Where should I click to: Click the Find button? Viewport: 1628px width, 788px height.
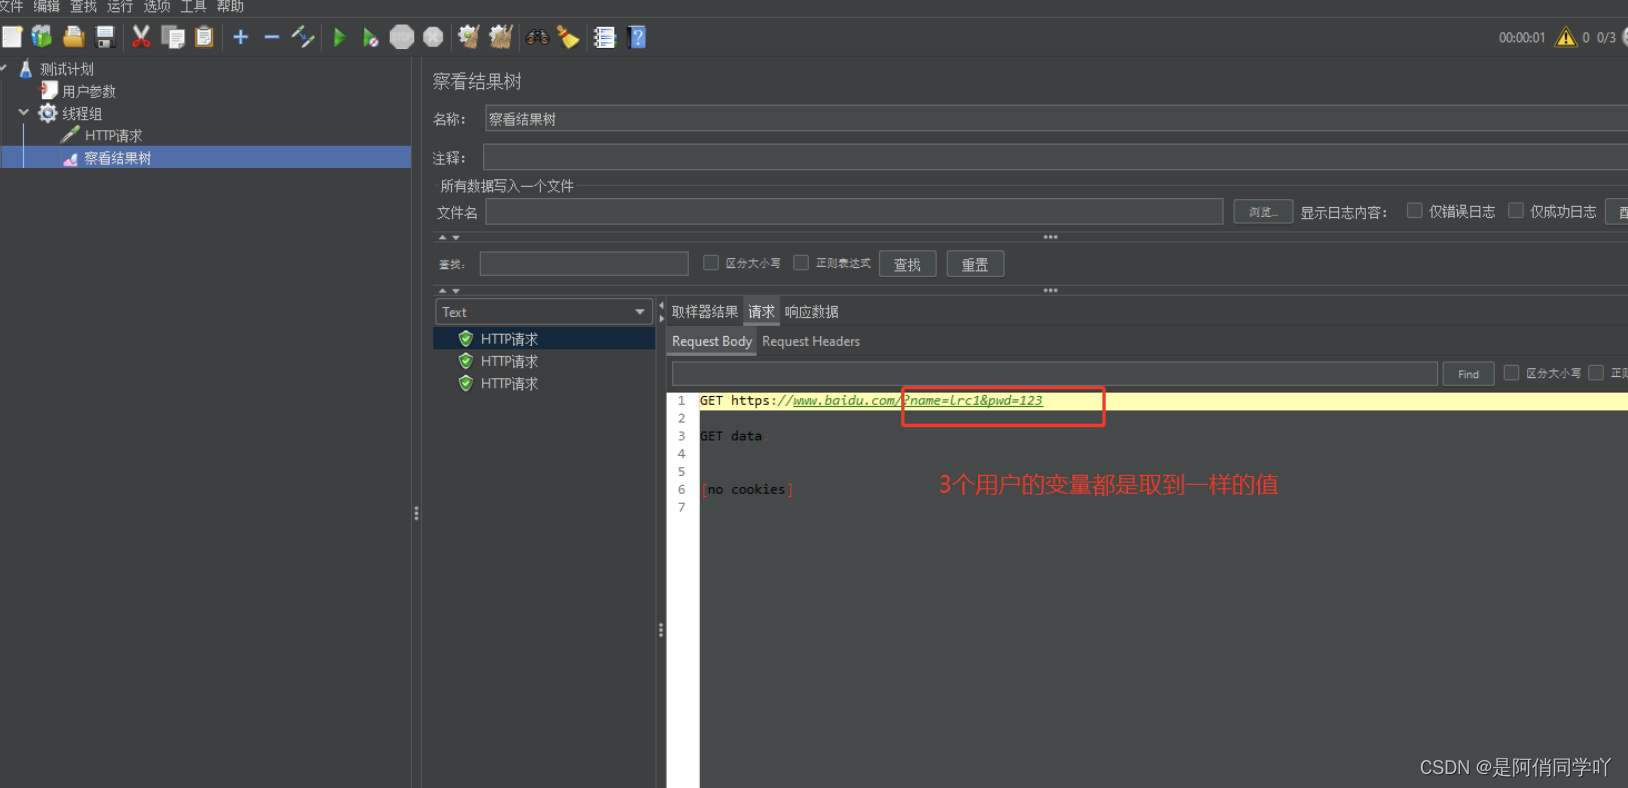click(1468, 374)
